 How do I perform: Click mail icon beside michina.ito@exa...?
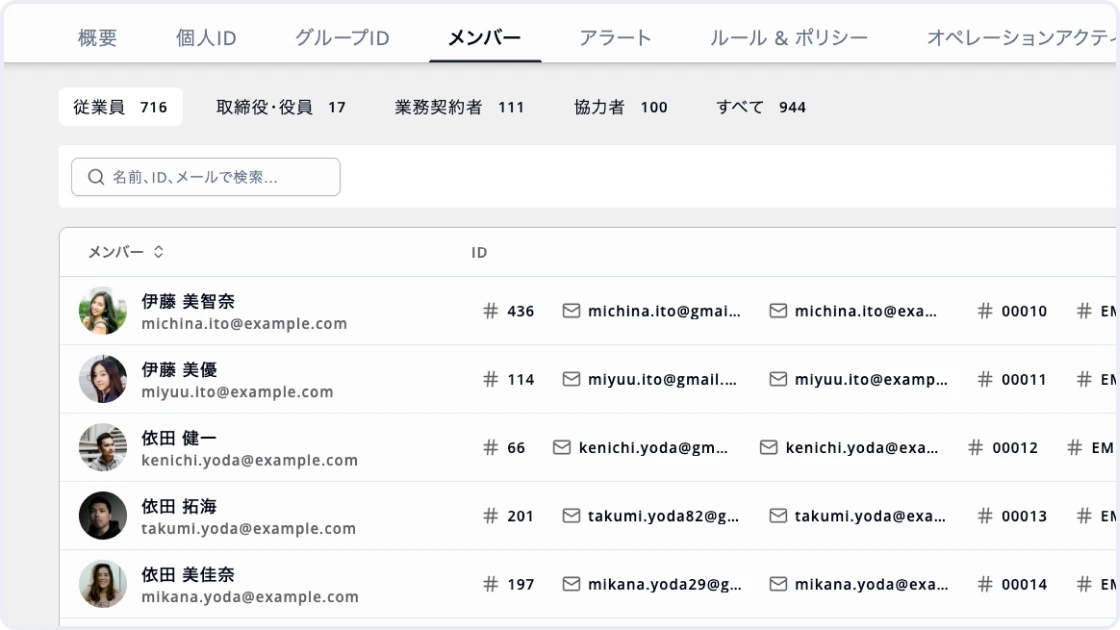778,311
